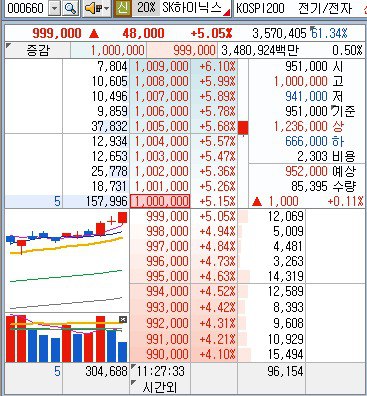Click the open price 951,000 시

(314, 67)
